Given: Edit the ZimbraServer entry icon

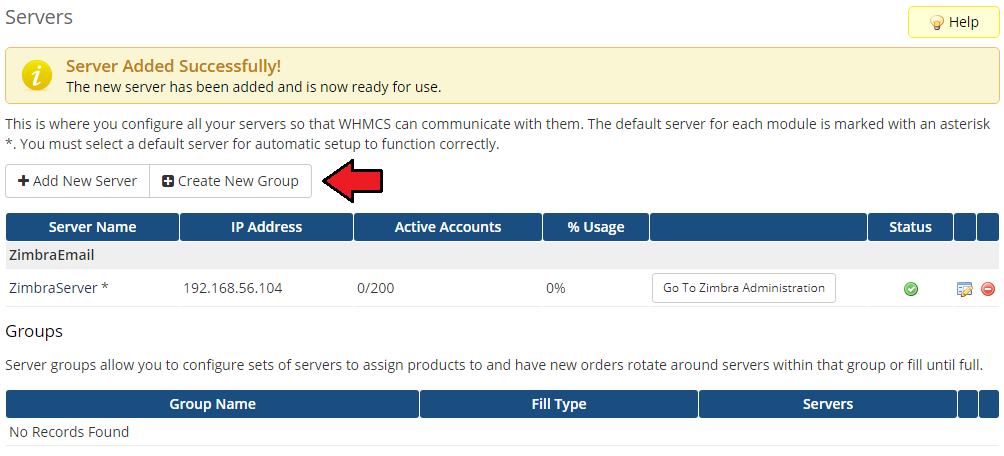Looking at the screenshot, I should coord(965,289).
